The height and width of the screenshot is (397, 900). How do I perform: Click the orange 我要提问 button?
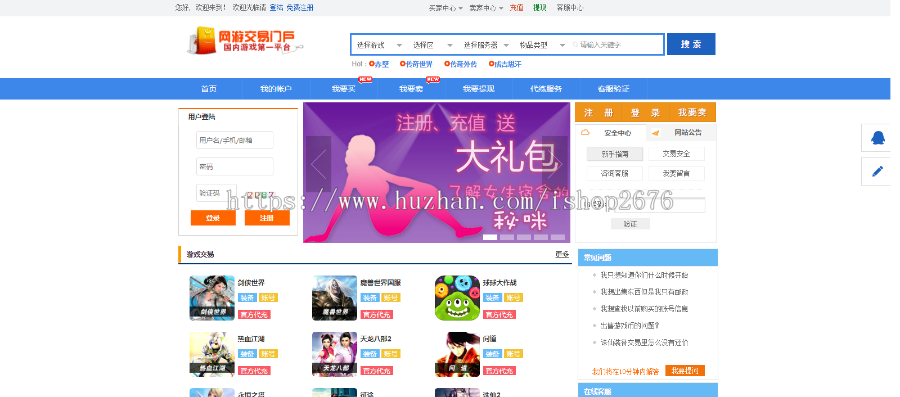685,371
